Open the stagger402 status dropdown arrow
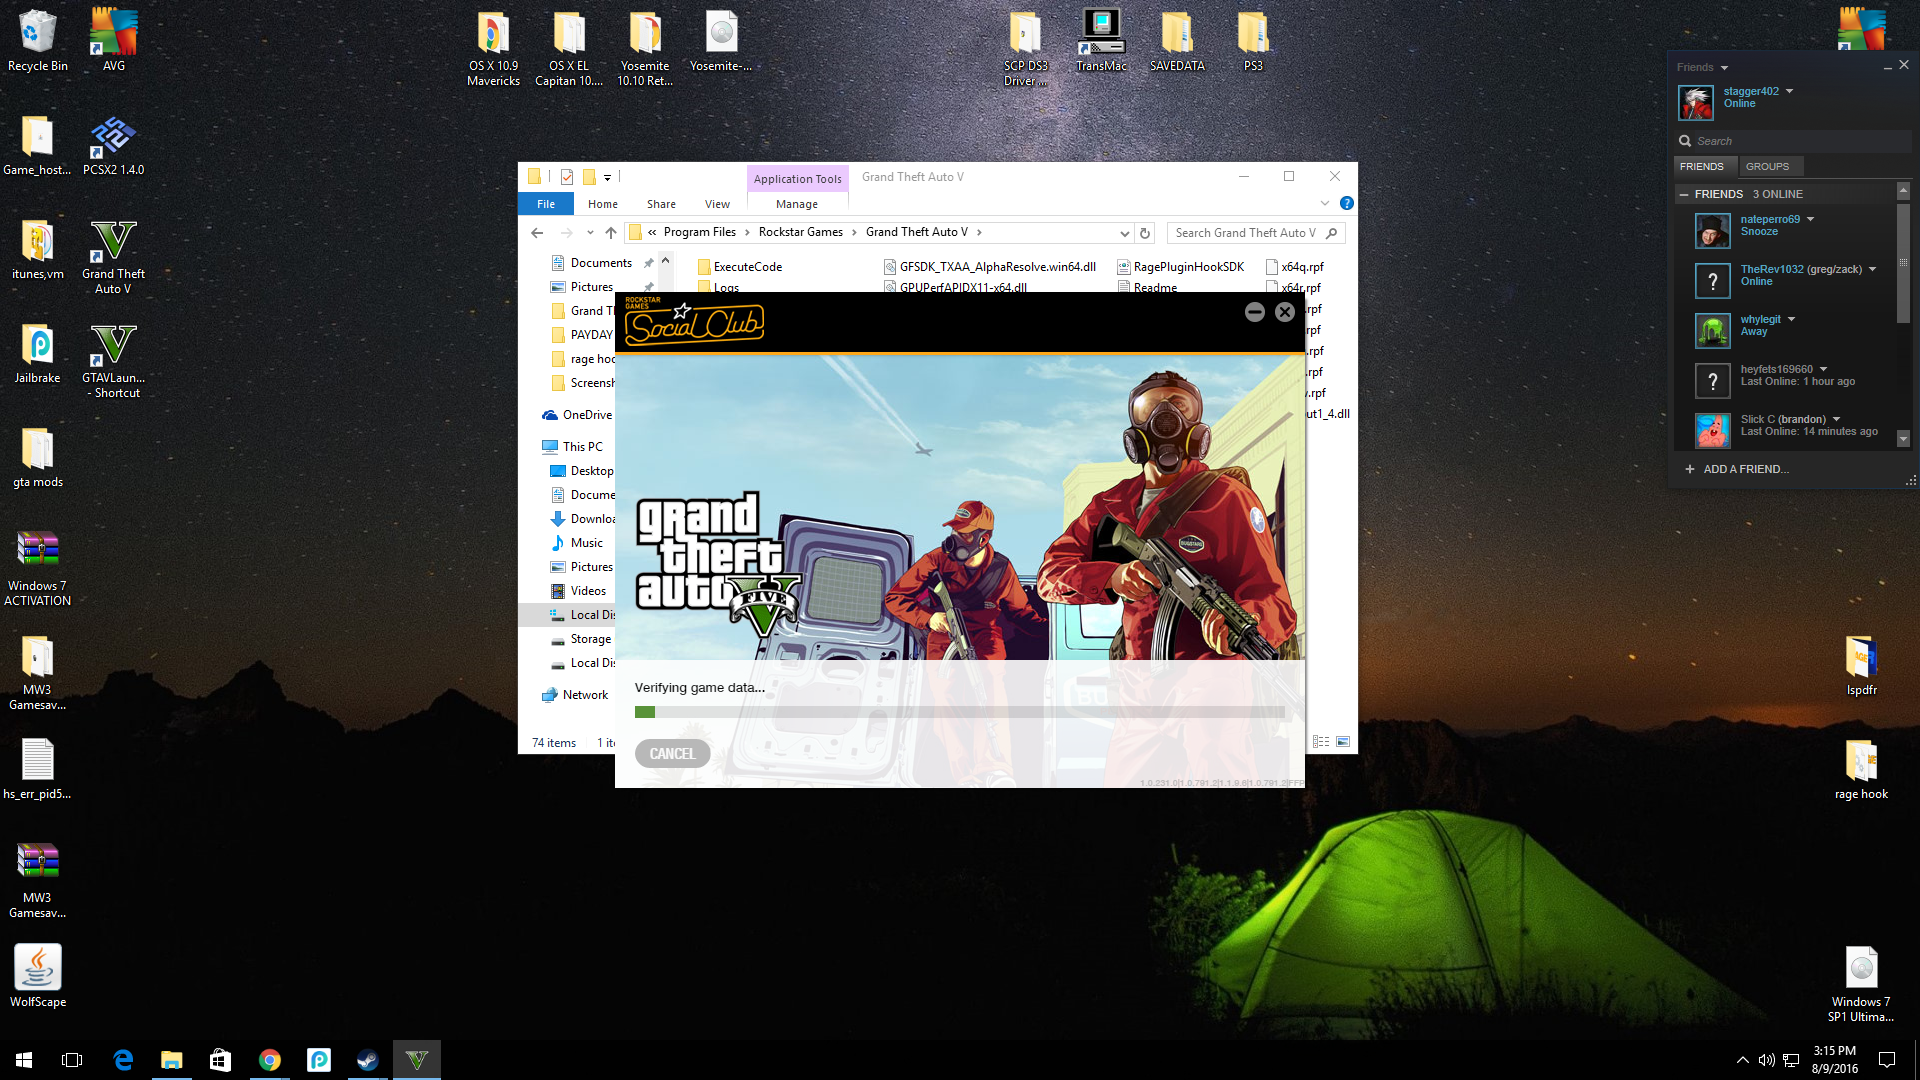Screen dimensions: 1920x1080 (x=1790, y=91)
